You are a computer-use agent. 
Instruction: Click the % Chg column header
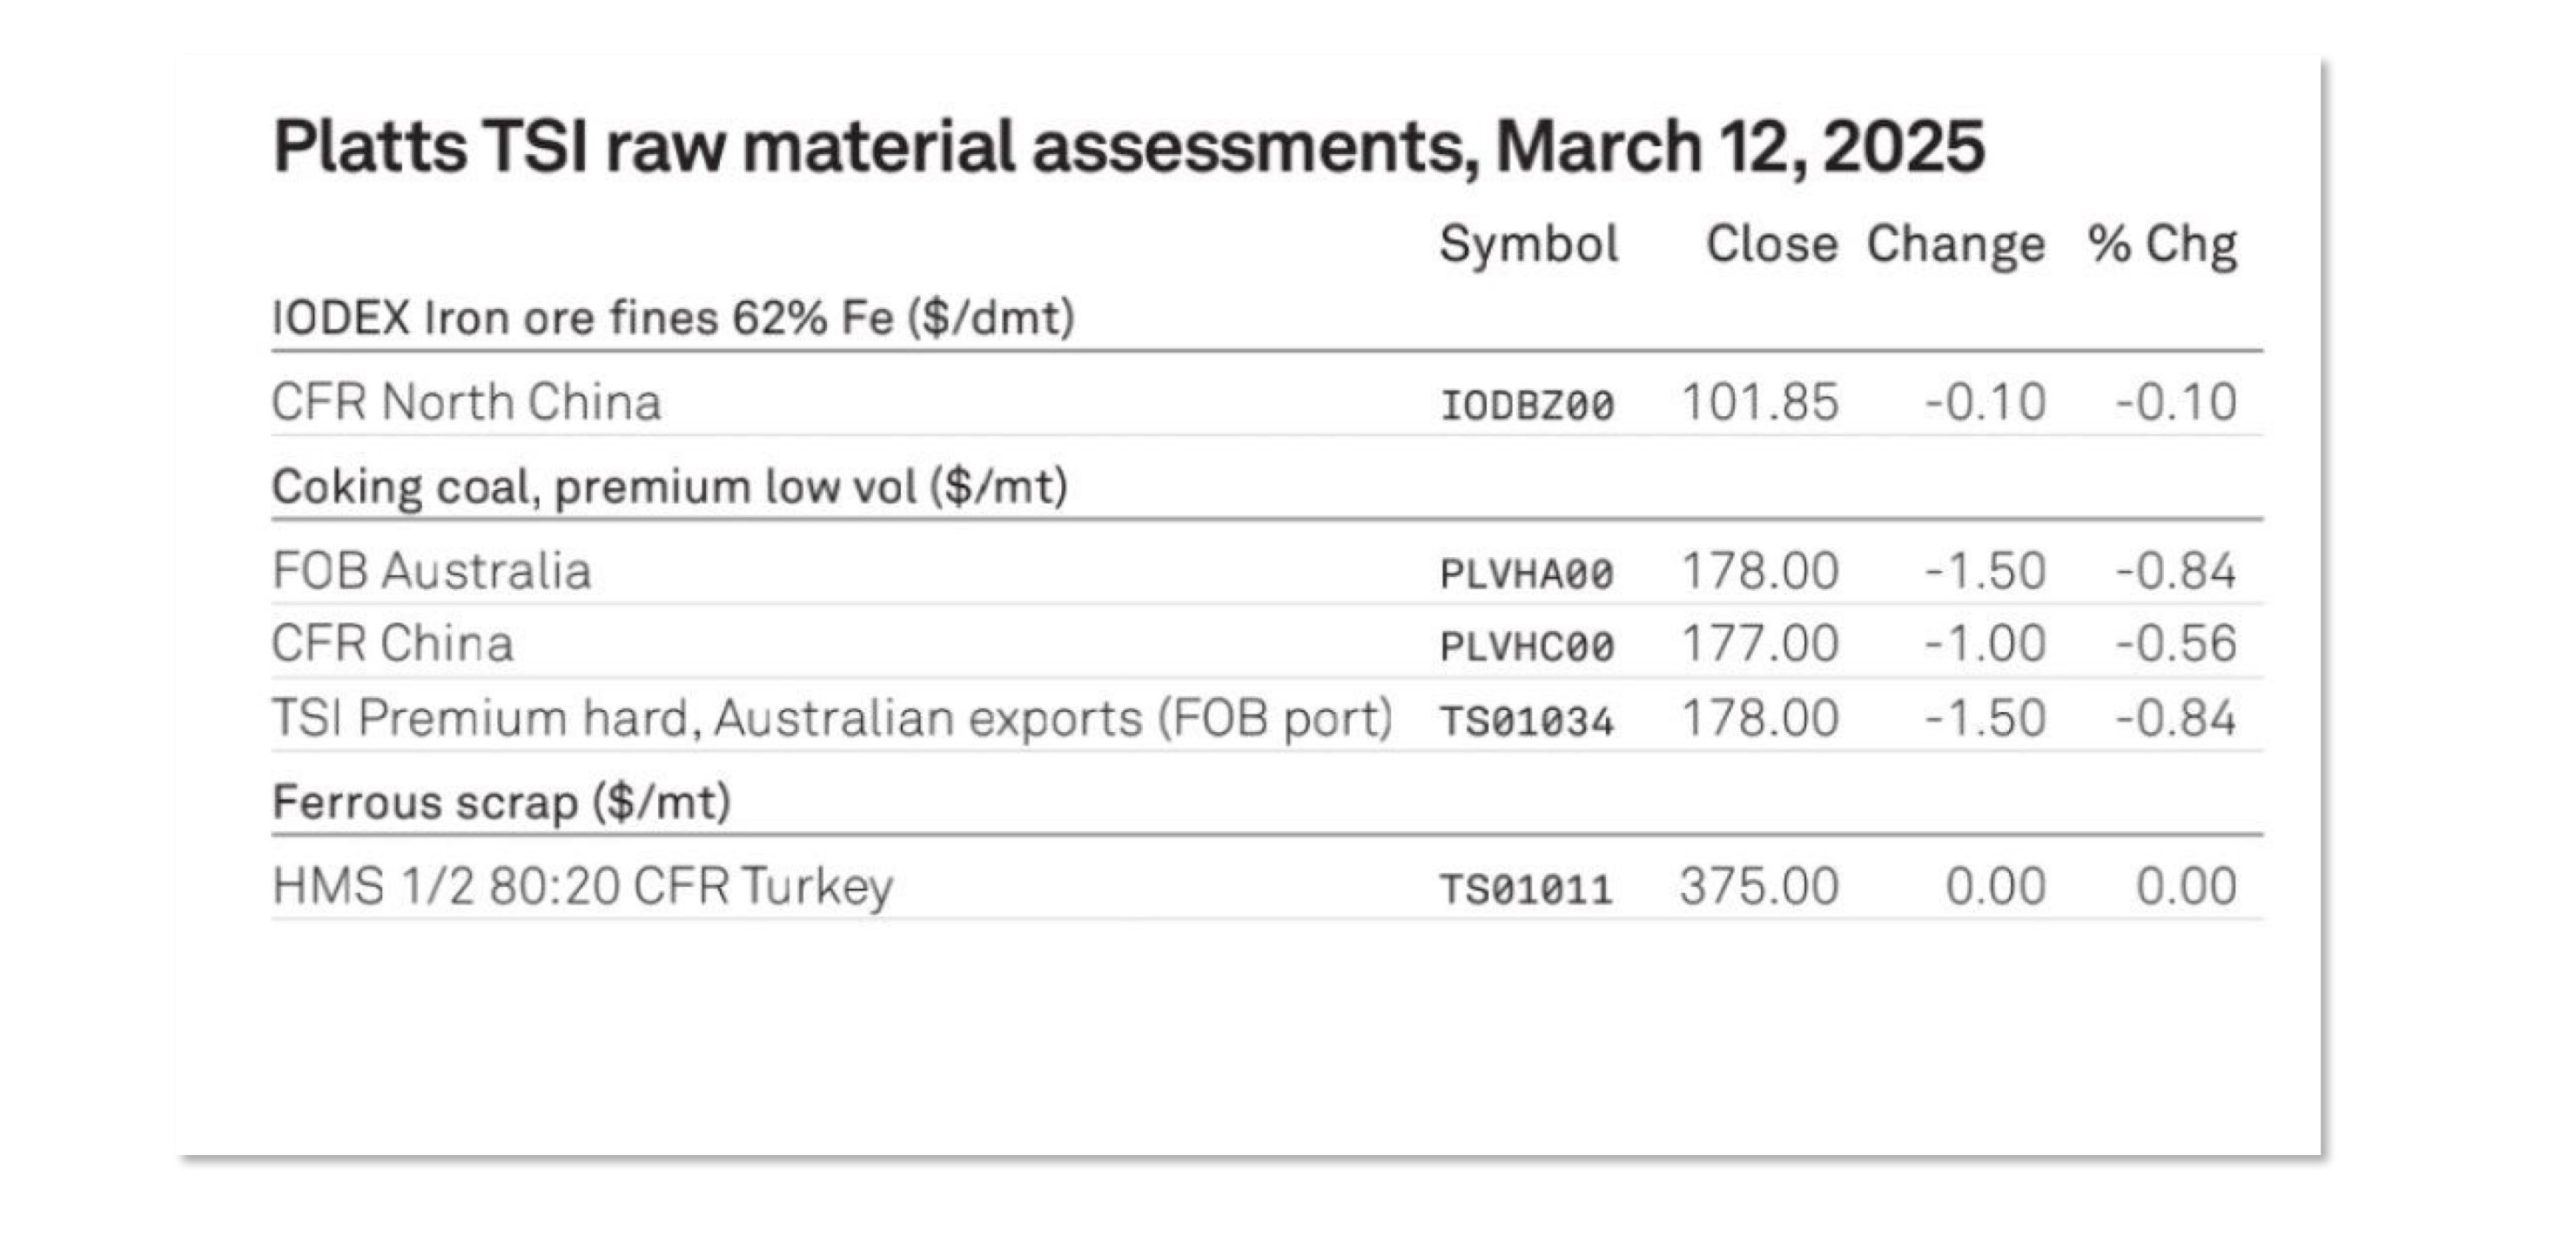coord(2162,246)
